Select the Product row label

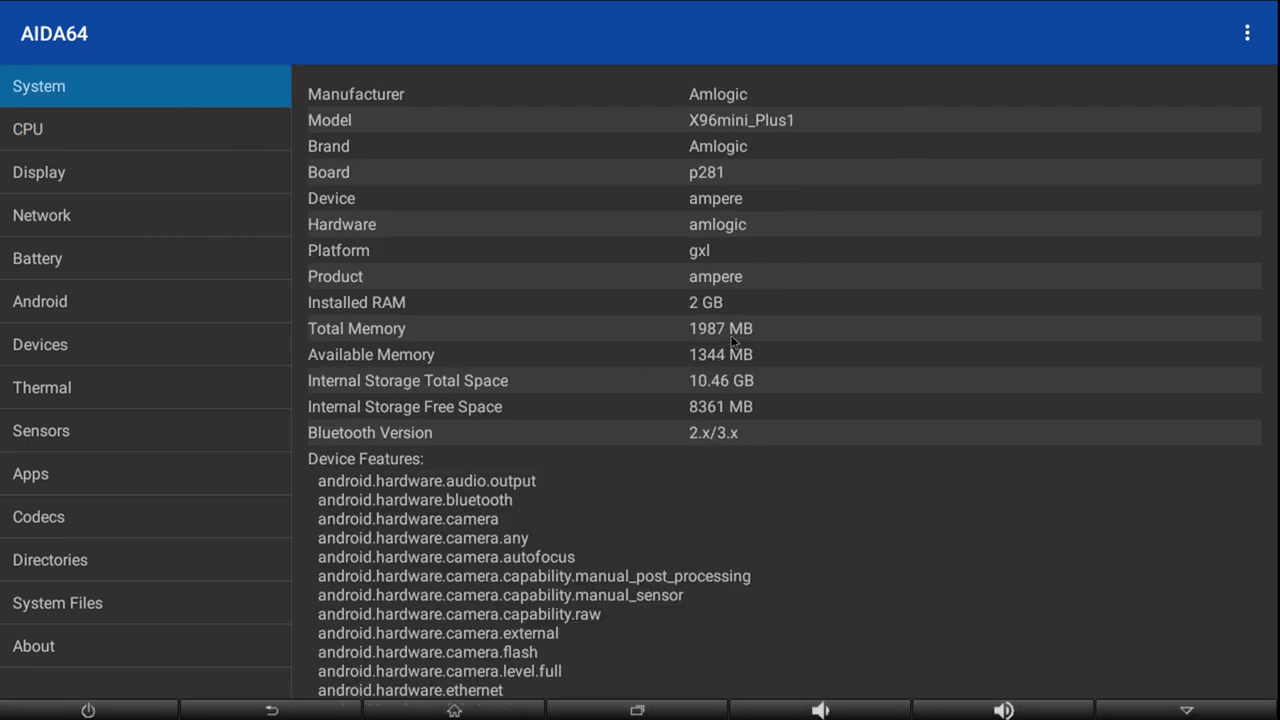pos(335,276)
